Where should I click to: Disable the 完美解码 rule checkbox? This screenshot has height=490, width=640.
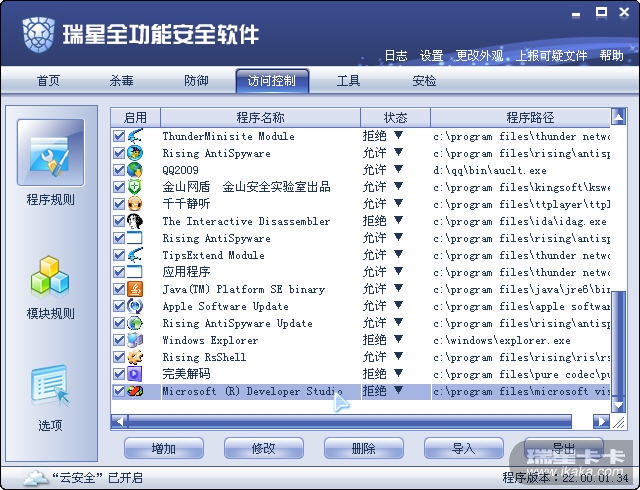tap(119, 374)
